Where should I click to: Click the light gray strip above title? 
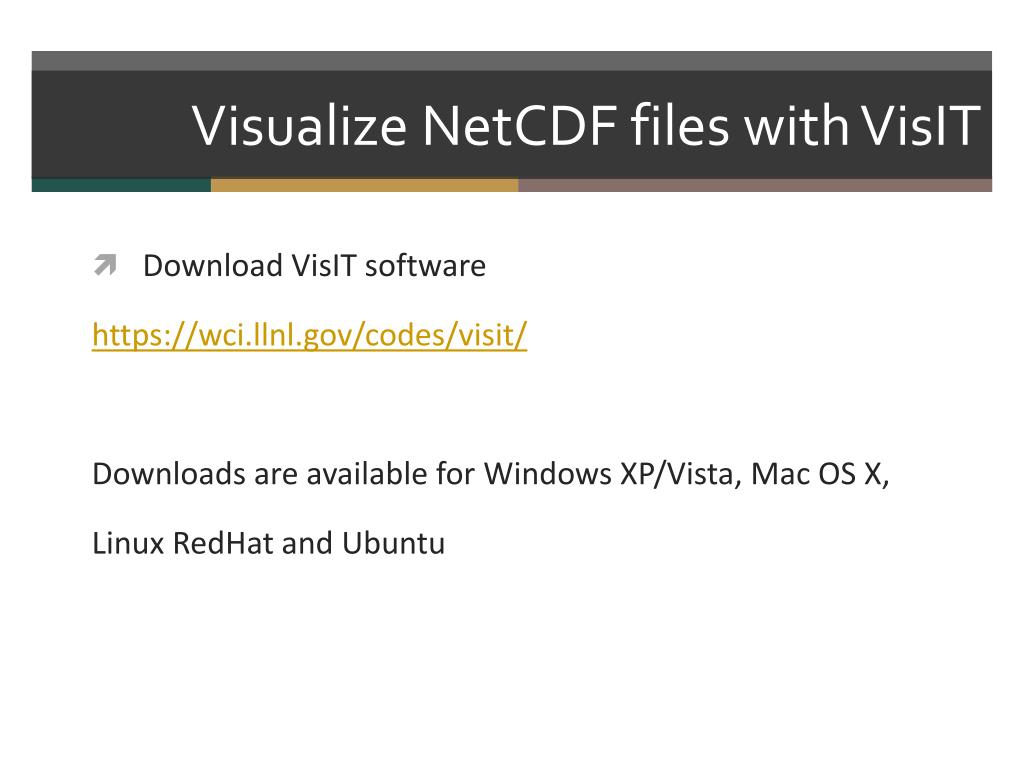tap(511, 61)
